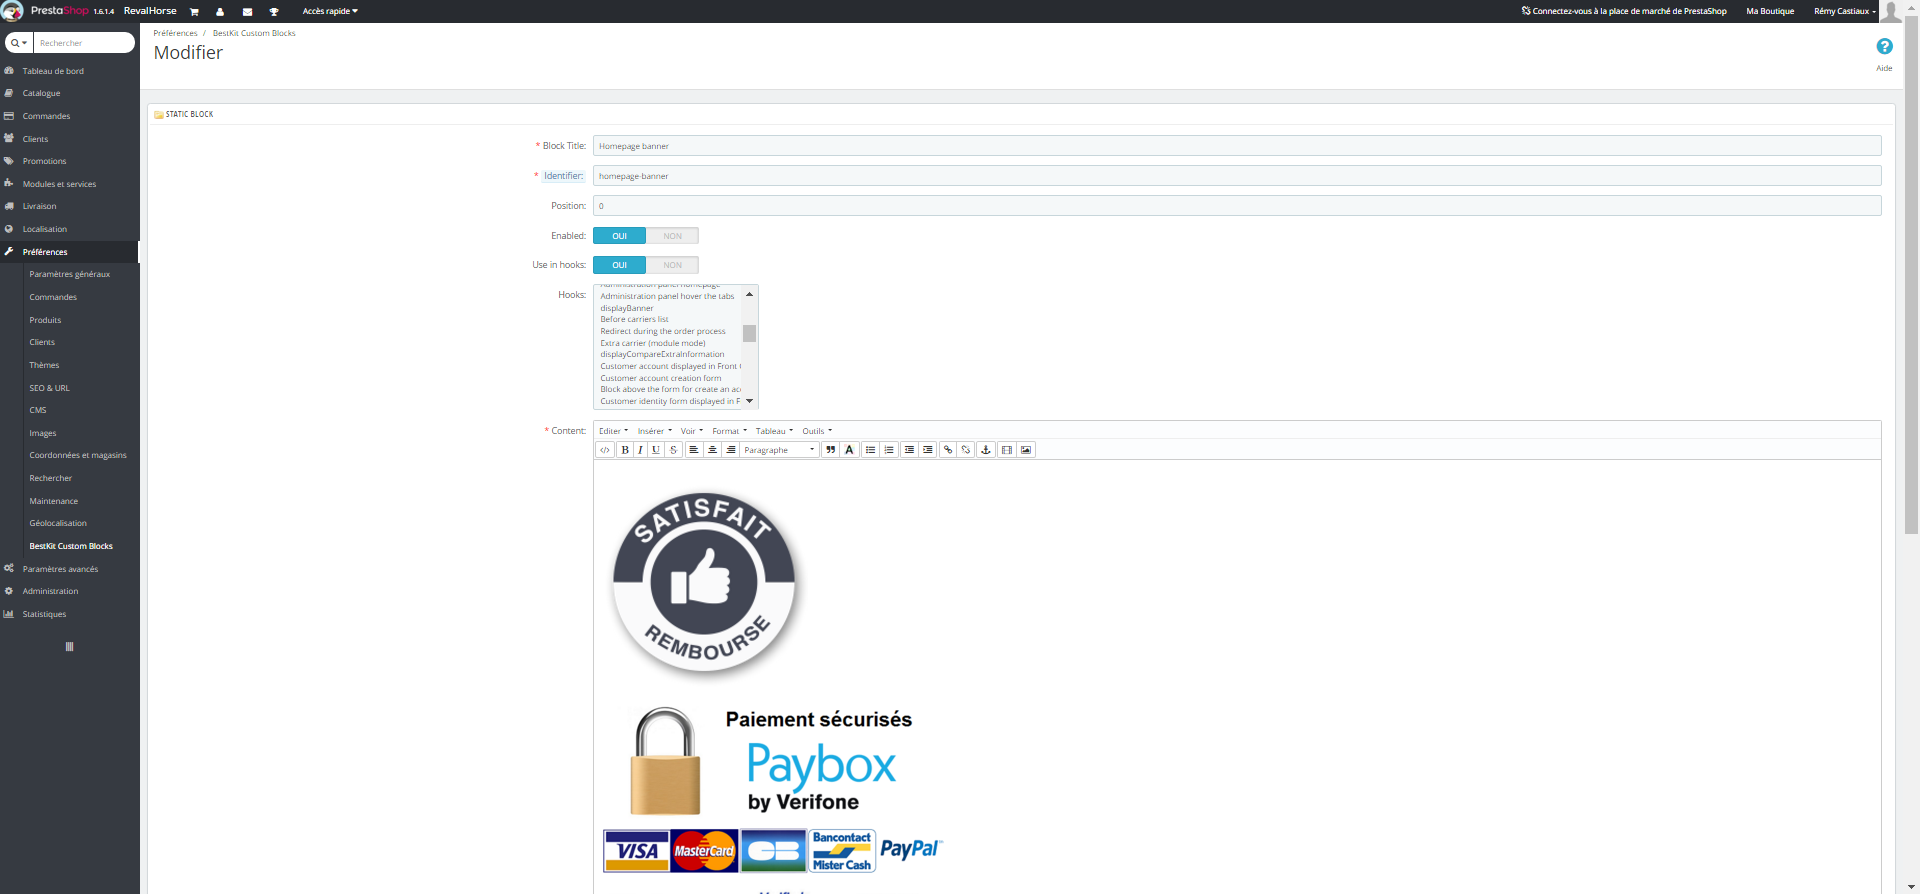The width and height of the screenshot is (1920, 894).
Task: Set Enabled to OUI
Action: (x=620, y=236)
